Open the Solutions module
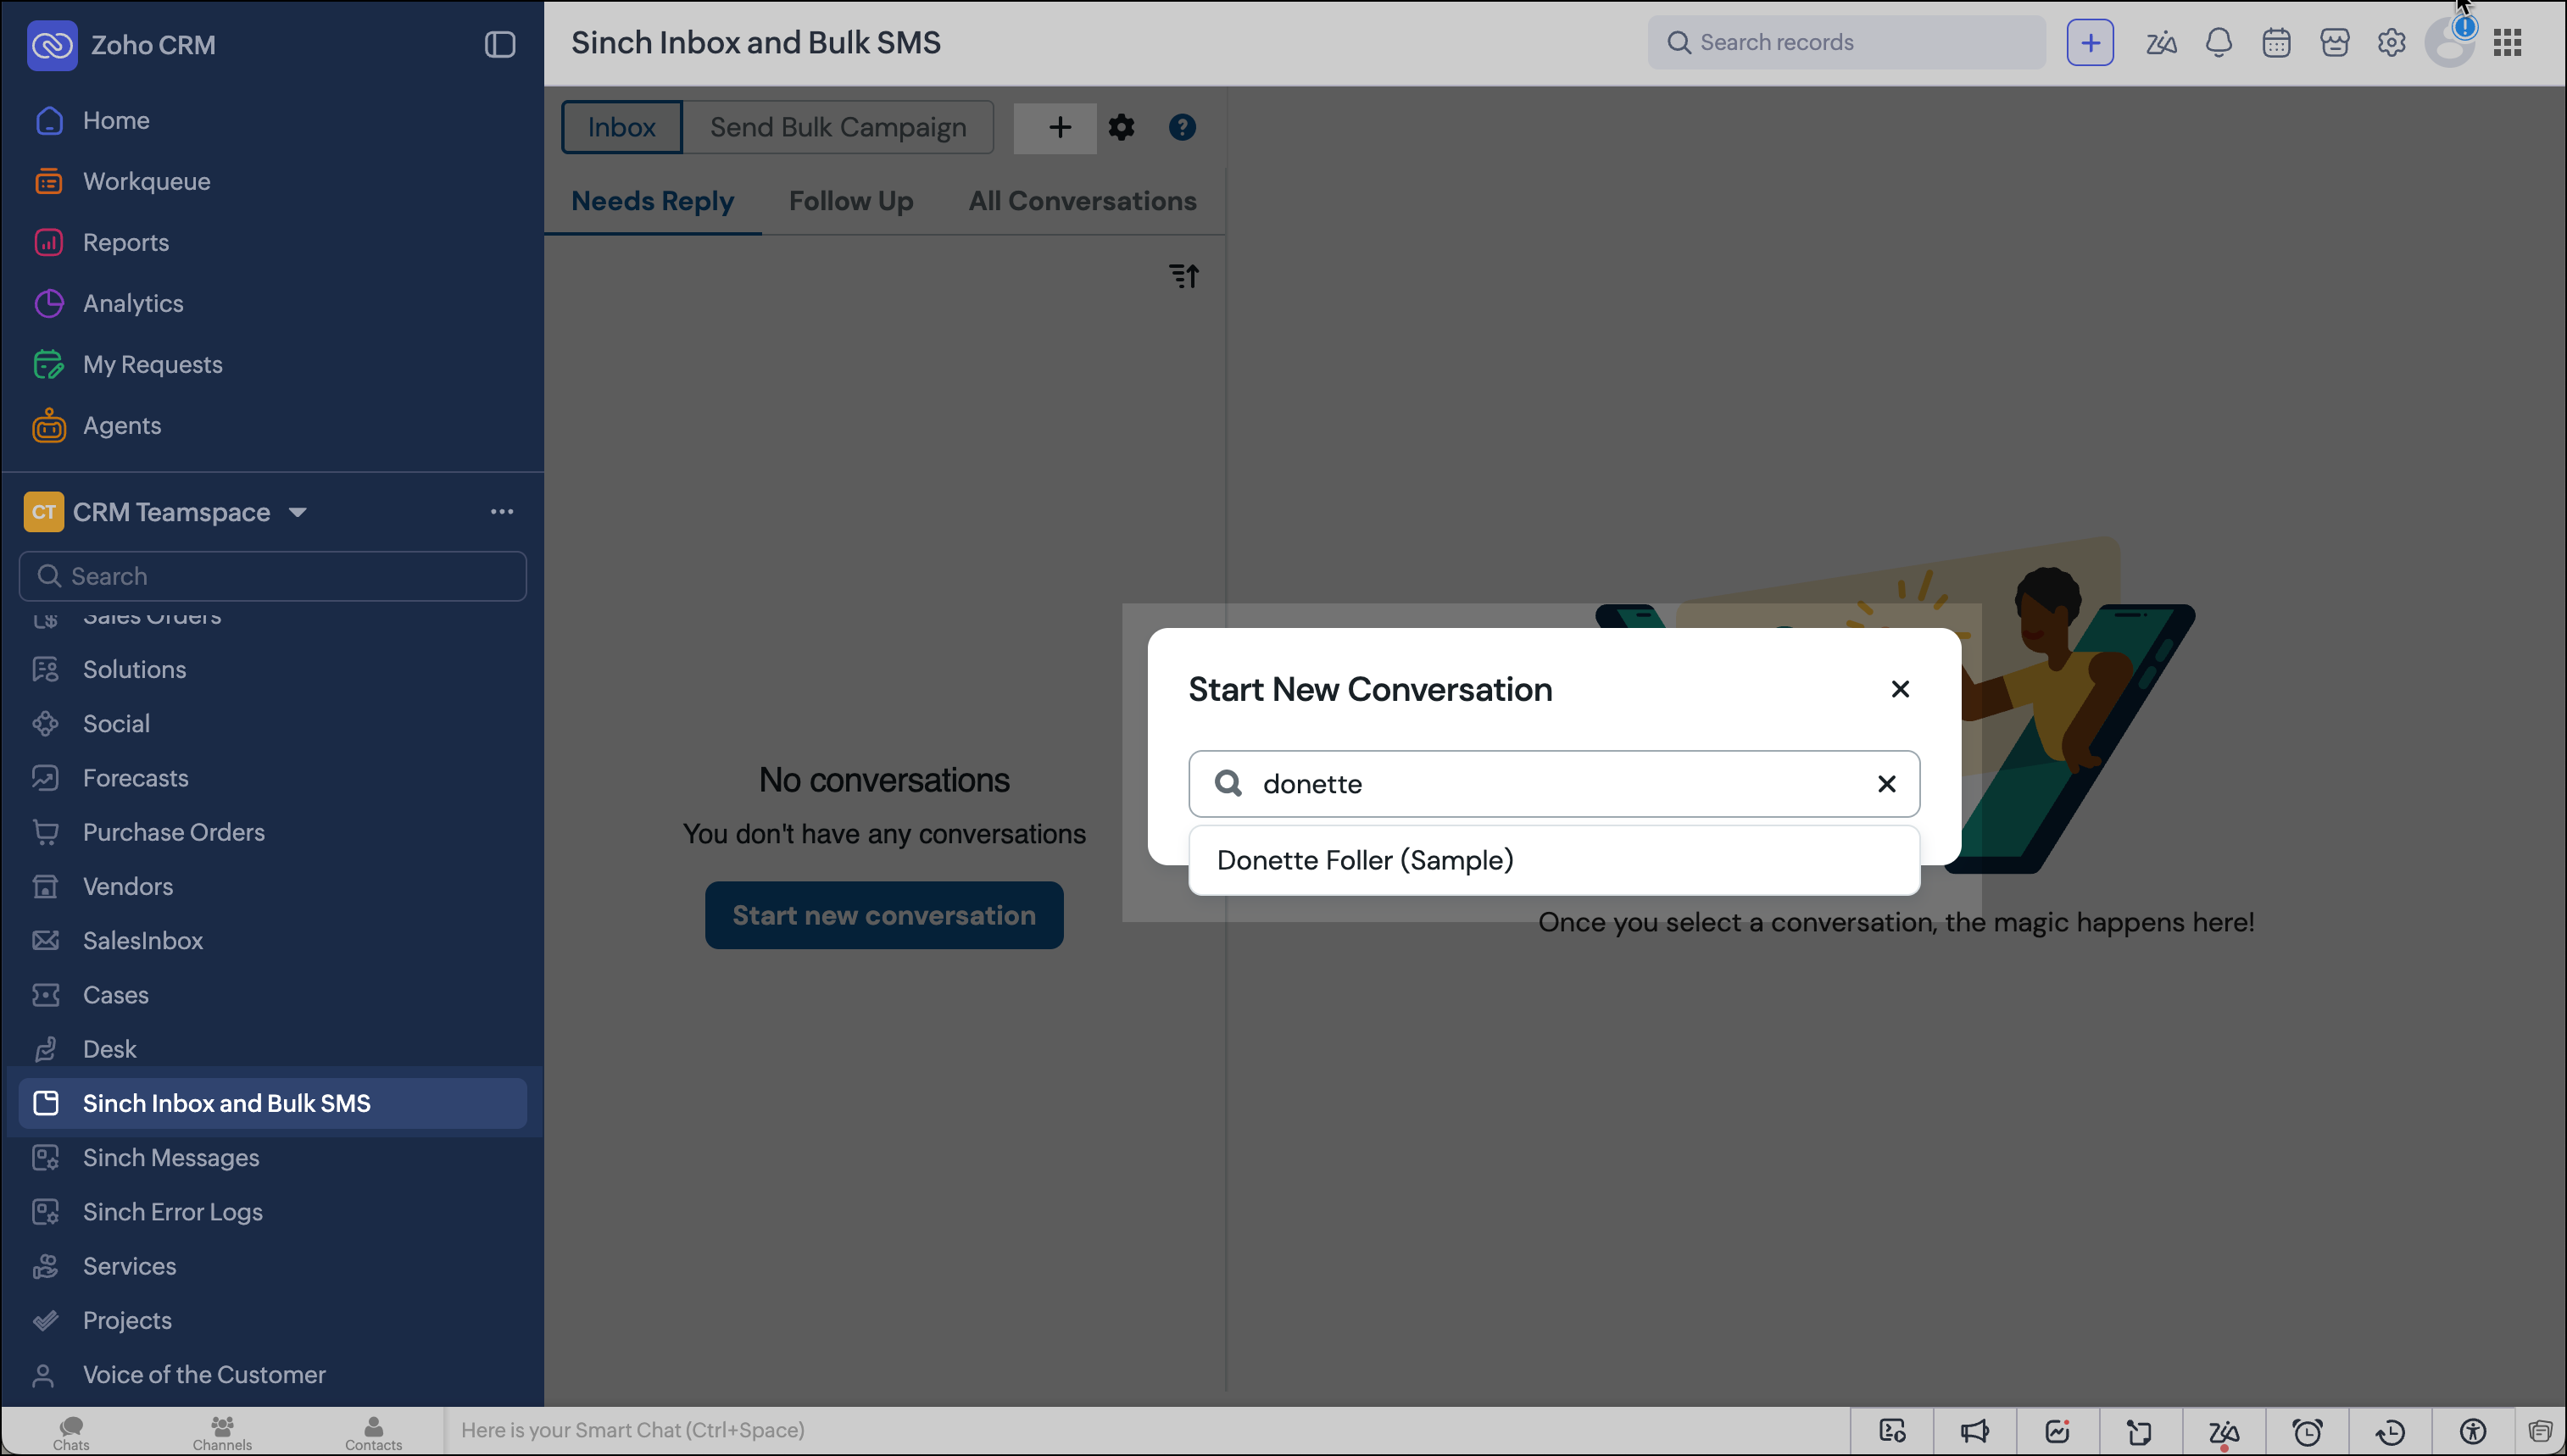 134,670
